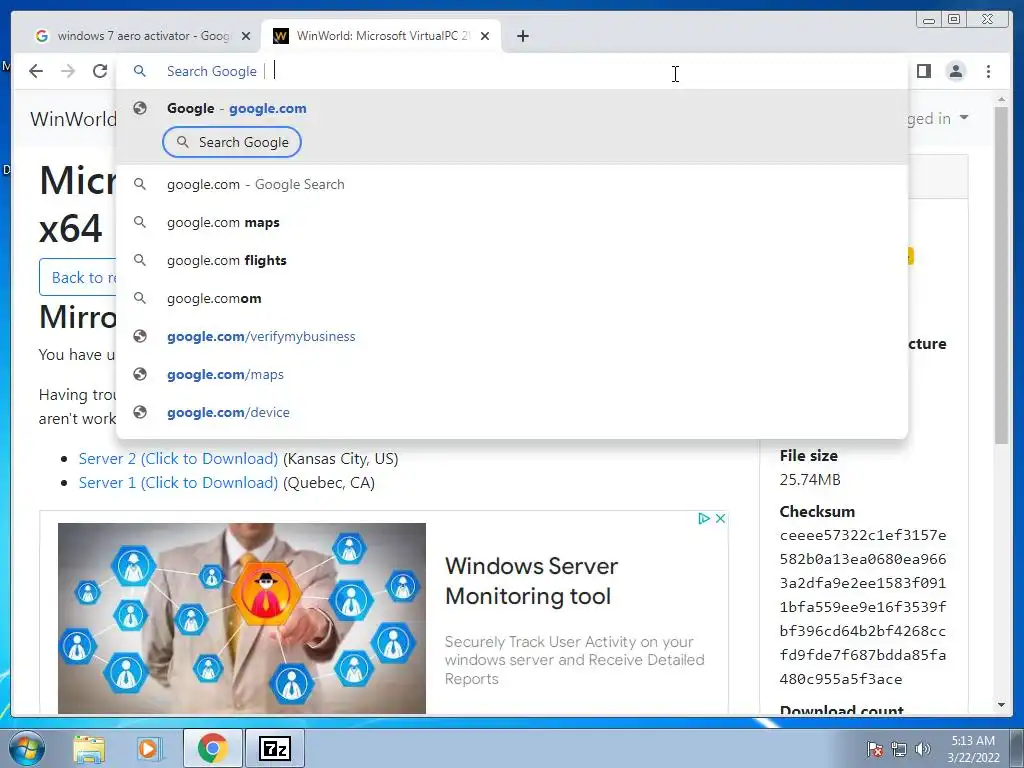Open the 7-Zip taskbar icon
This screenshot has width=1024, height=768.
tap(274, 748)
